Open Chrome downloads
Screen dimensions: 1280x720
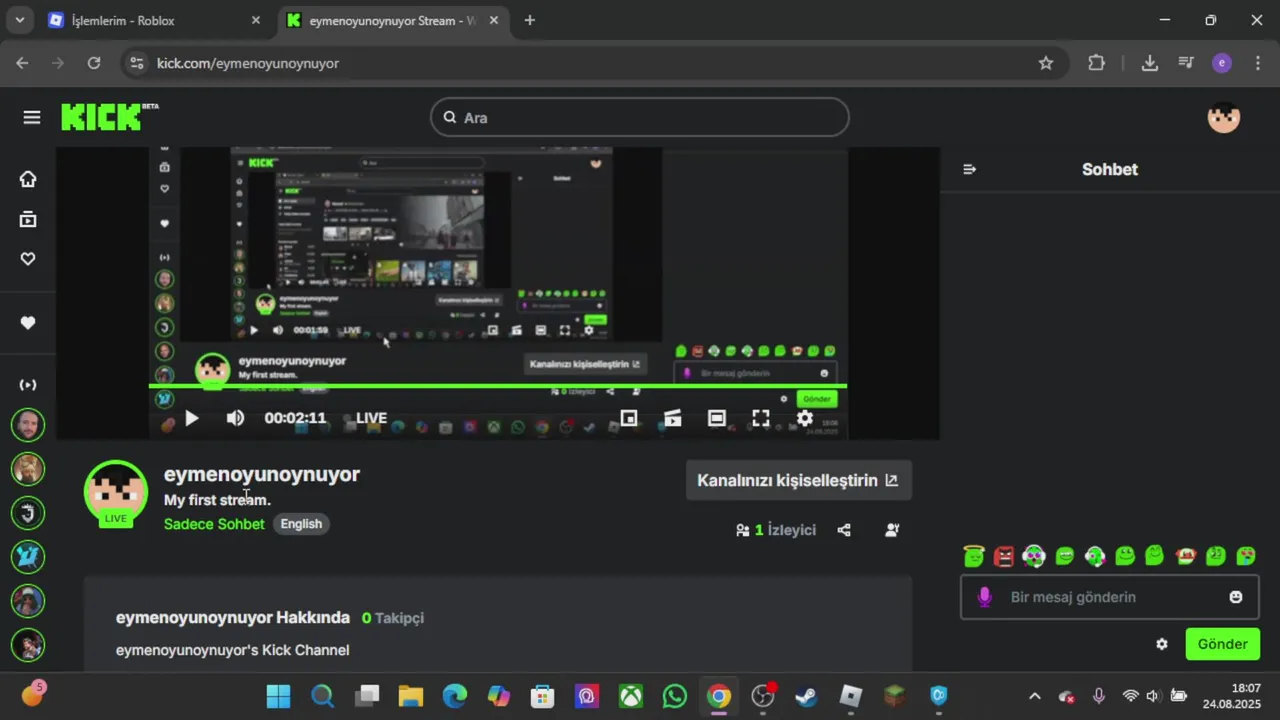1150,63
